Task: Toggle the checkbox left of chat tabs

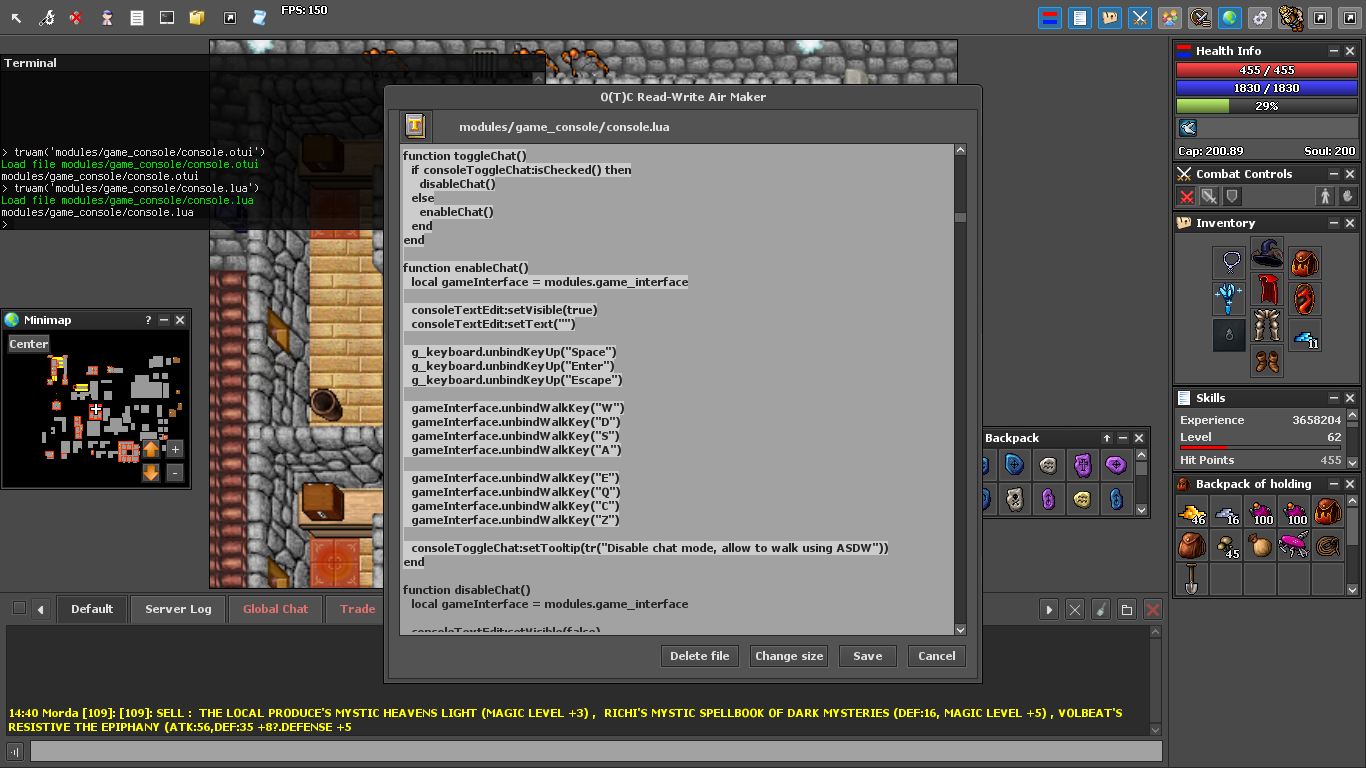Action: coord(19,608)
